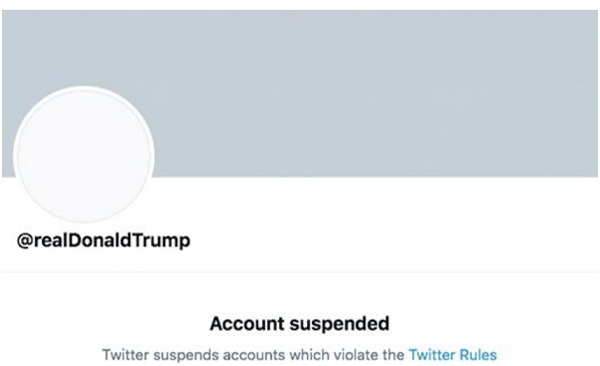This screenshot has height=366, width=600.
Task: Select the @realDonaldTrump handle text
Action: (103, 241)
